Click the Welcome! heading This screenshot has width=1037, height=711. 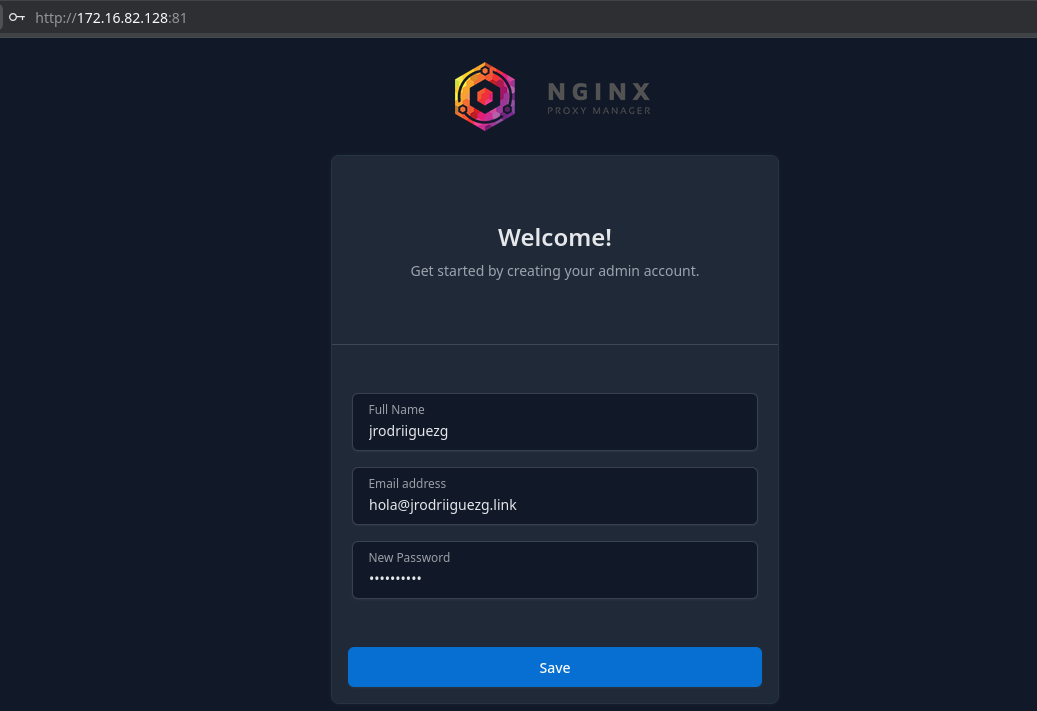coord(555,237)
